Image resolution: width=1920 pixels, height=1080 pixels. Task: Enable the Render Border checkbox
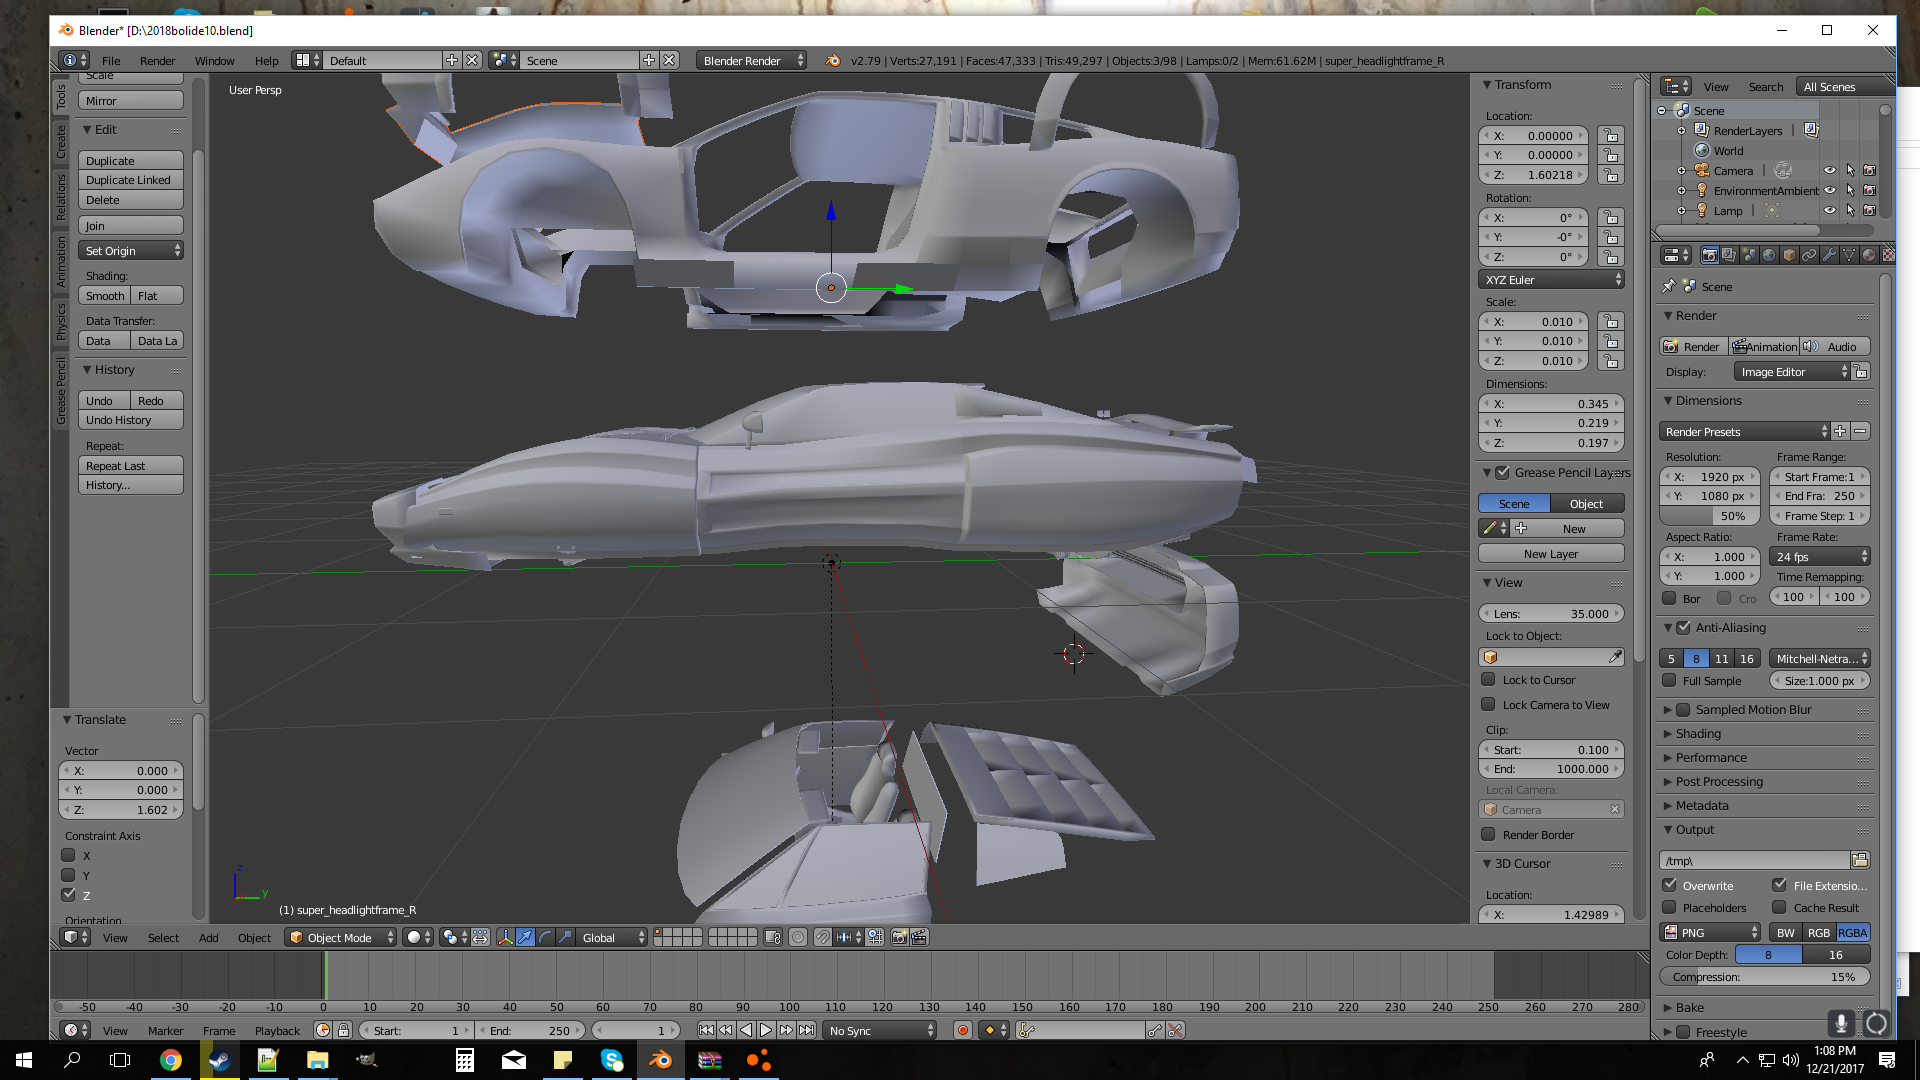pos(1488,835)
